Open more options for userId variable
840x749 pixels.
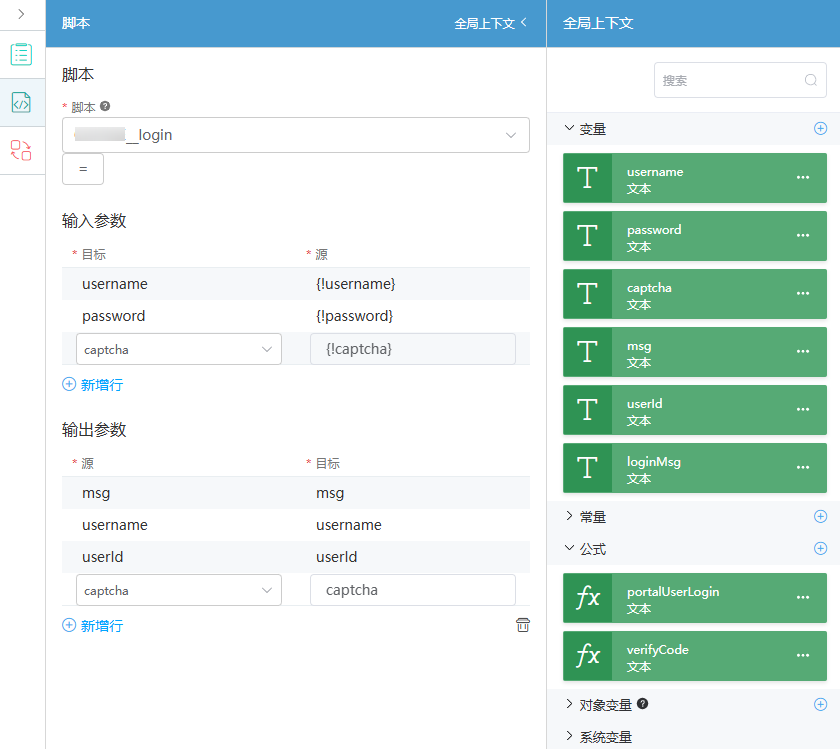[x=802, y=409]
